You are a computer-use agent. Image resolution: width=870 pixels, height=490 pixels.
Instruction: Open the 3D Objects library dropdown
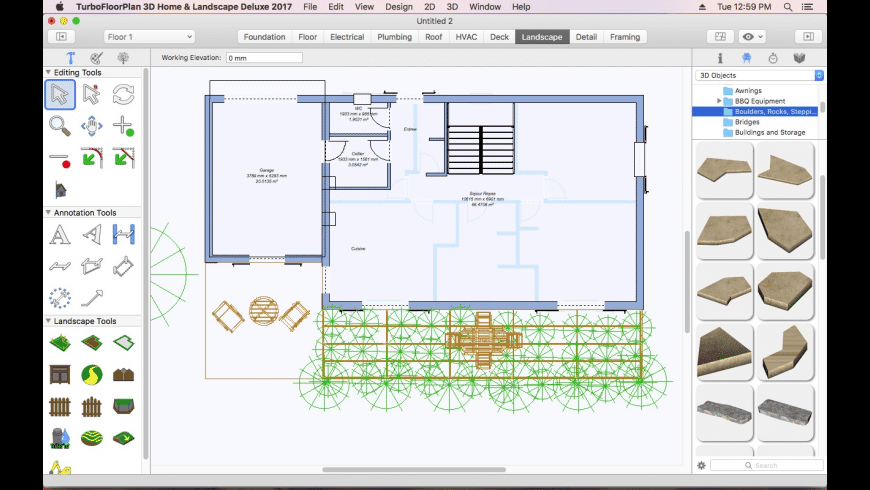(759, 75)
